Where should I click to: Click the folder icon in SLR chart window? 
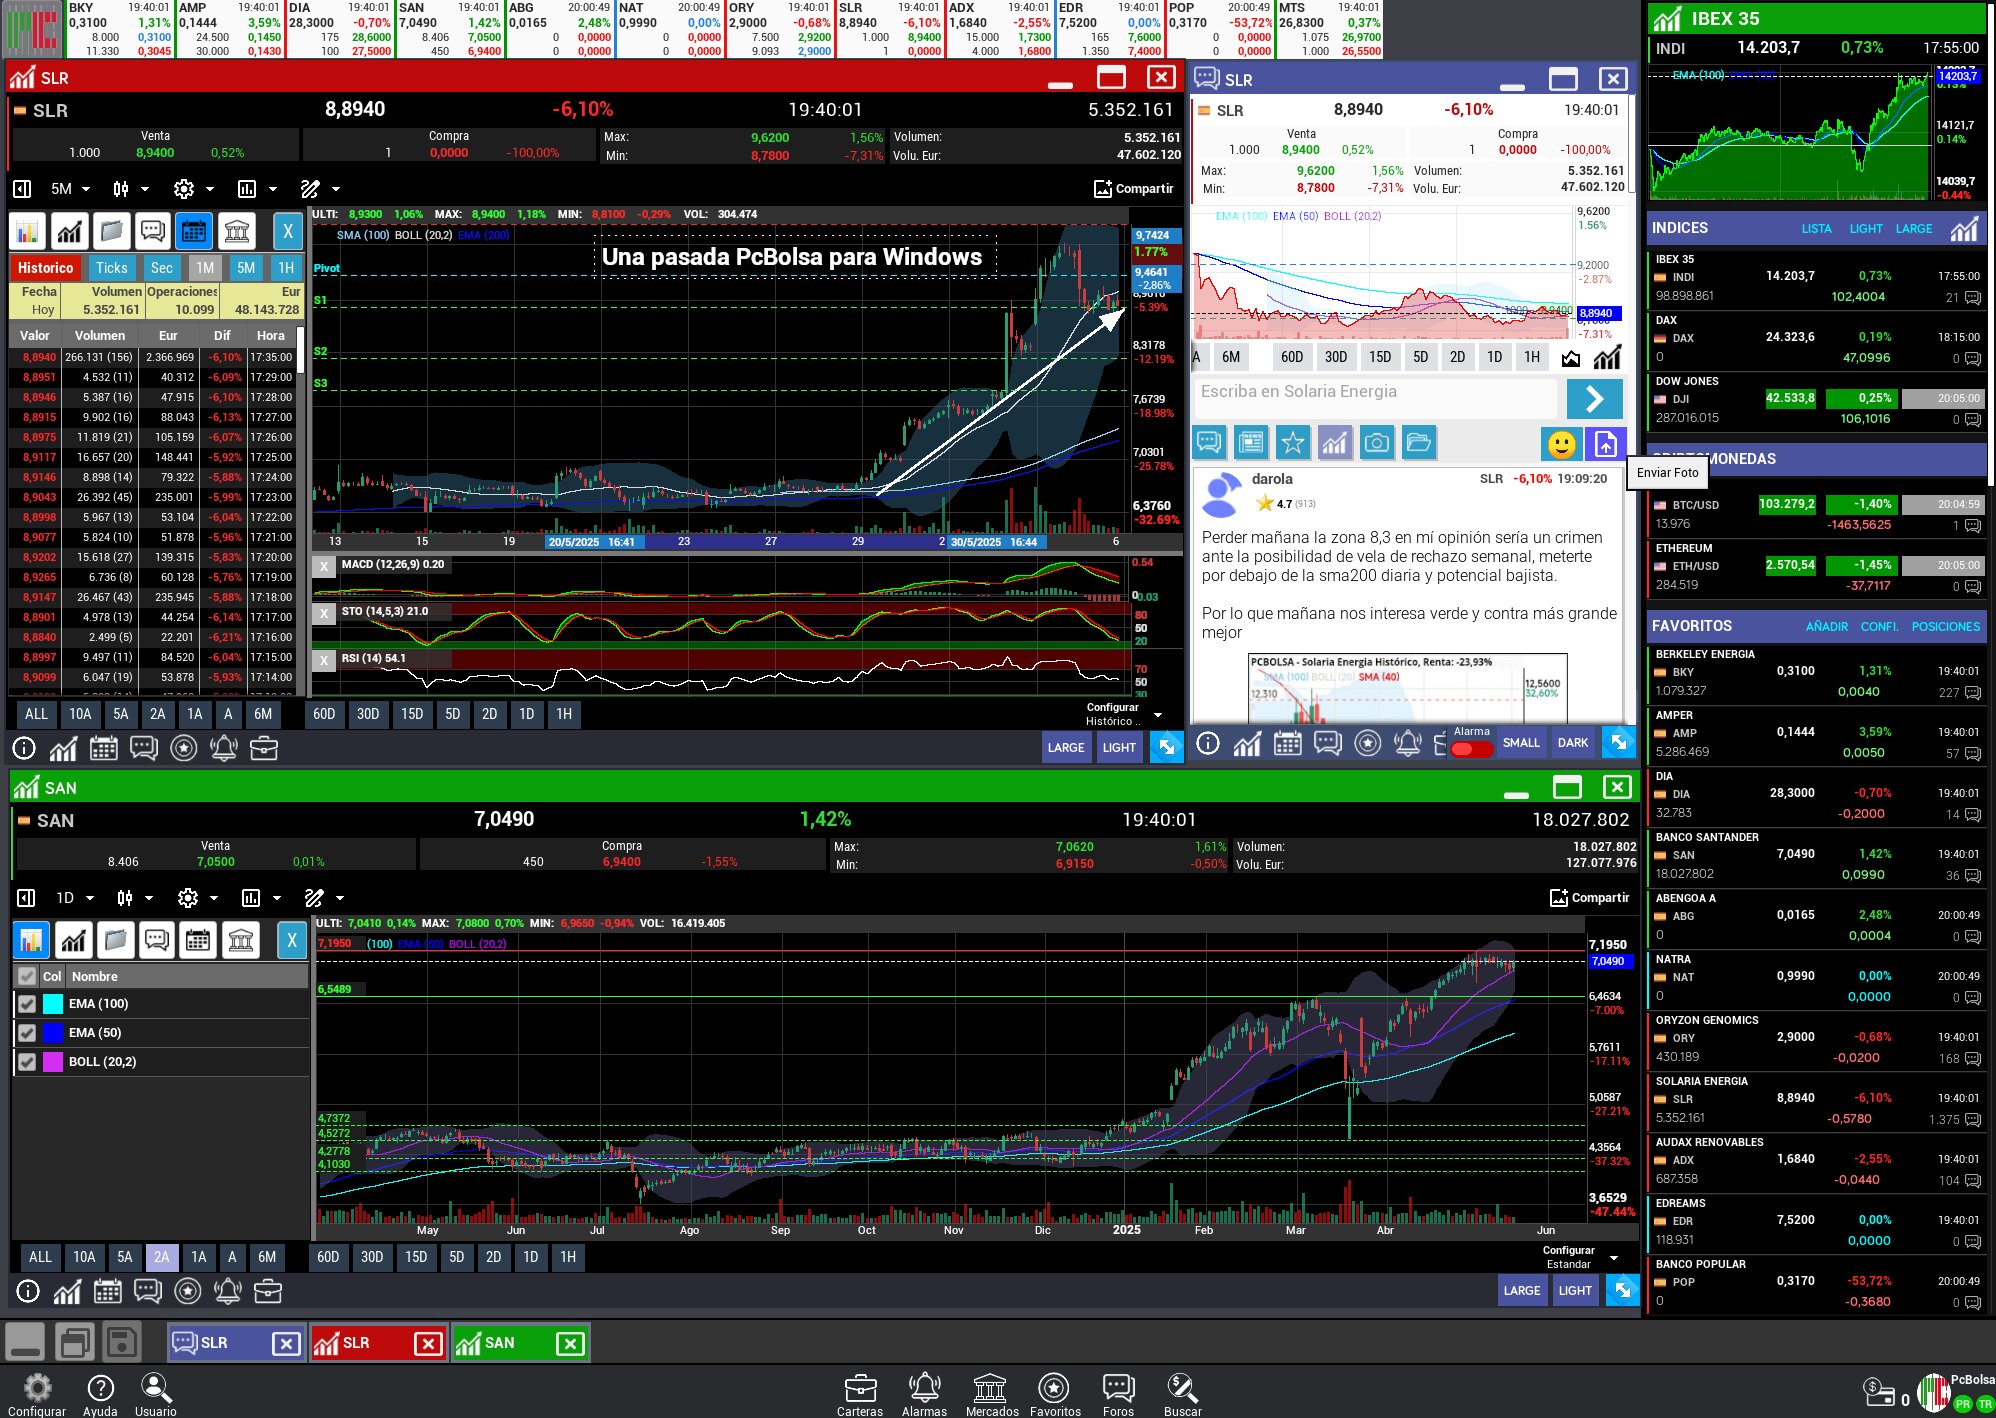pos(111,232)
